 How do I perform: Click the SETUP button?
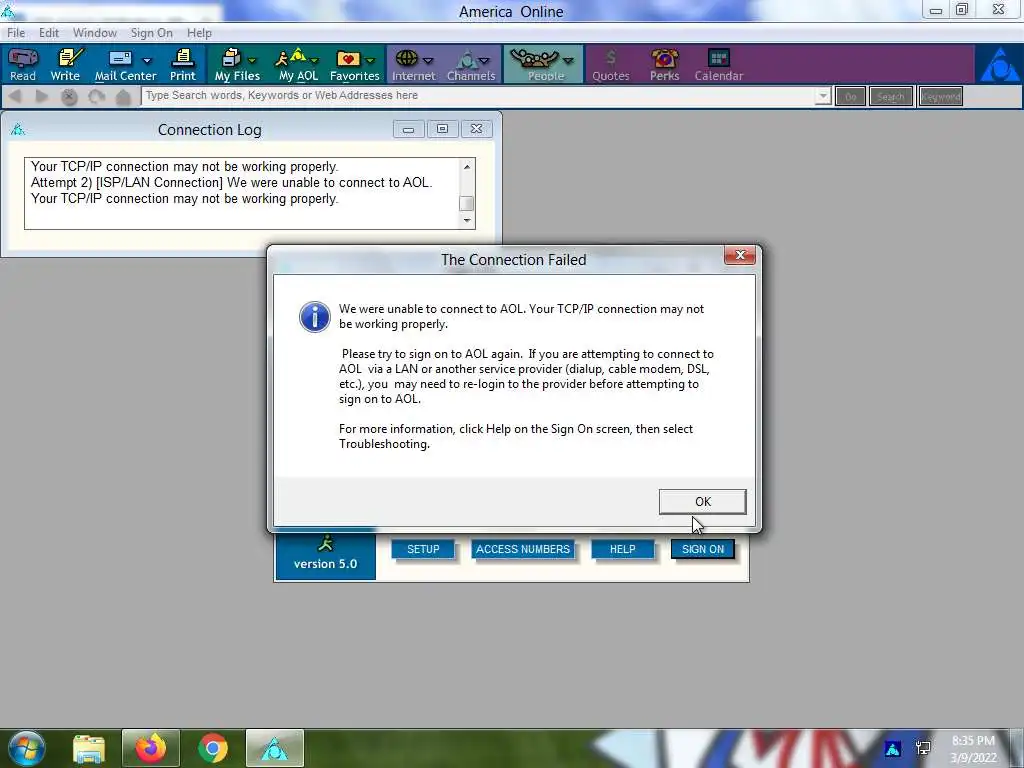tap(423, 549)
